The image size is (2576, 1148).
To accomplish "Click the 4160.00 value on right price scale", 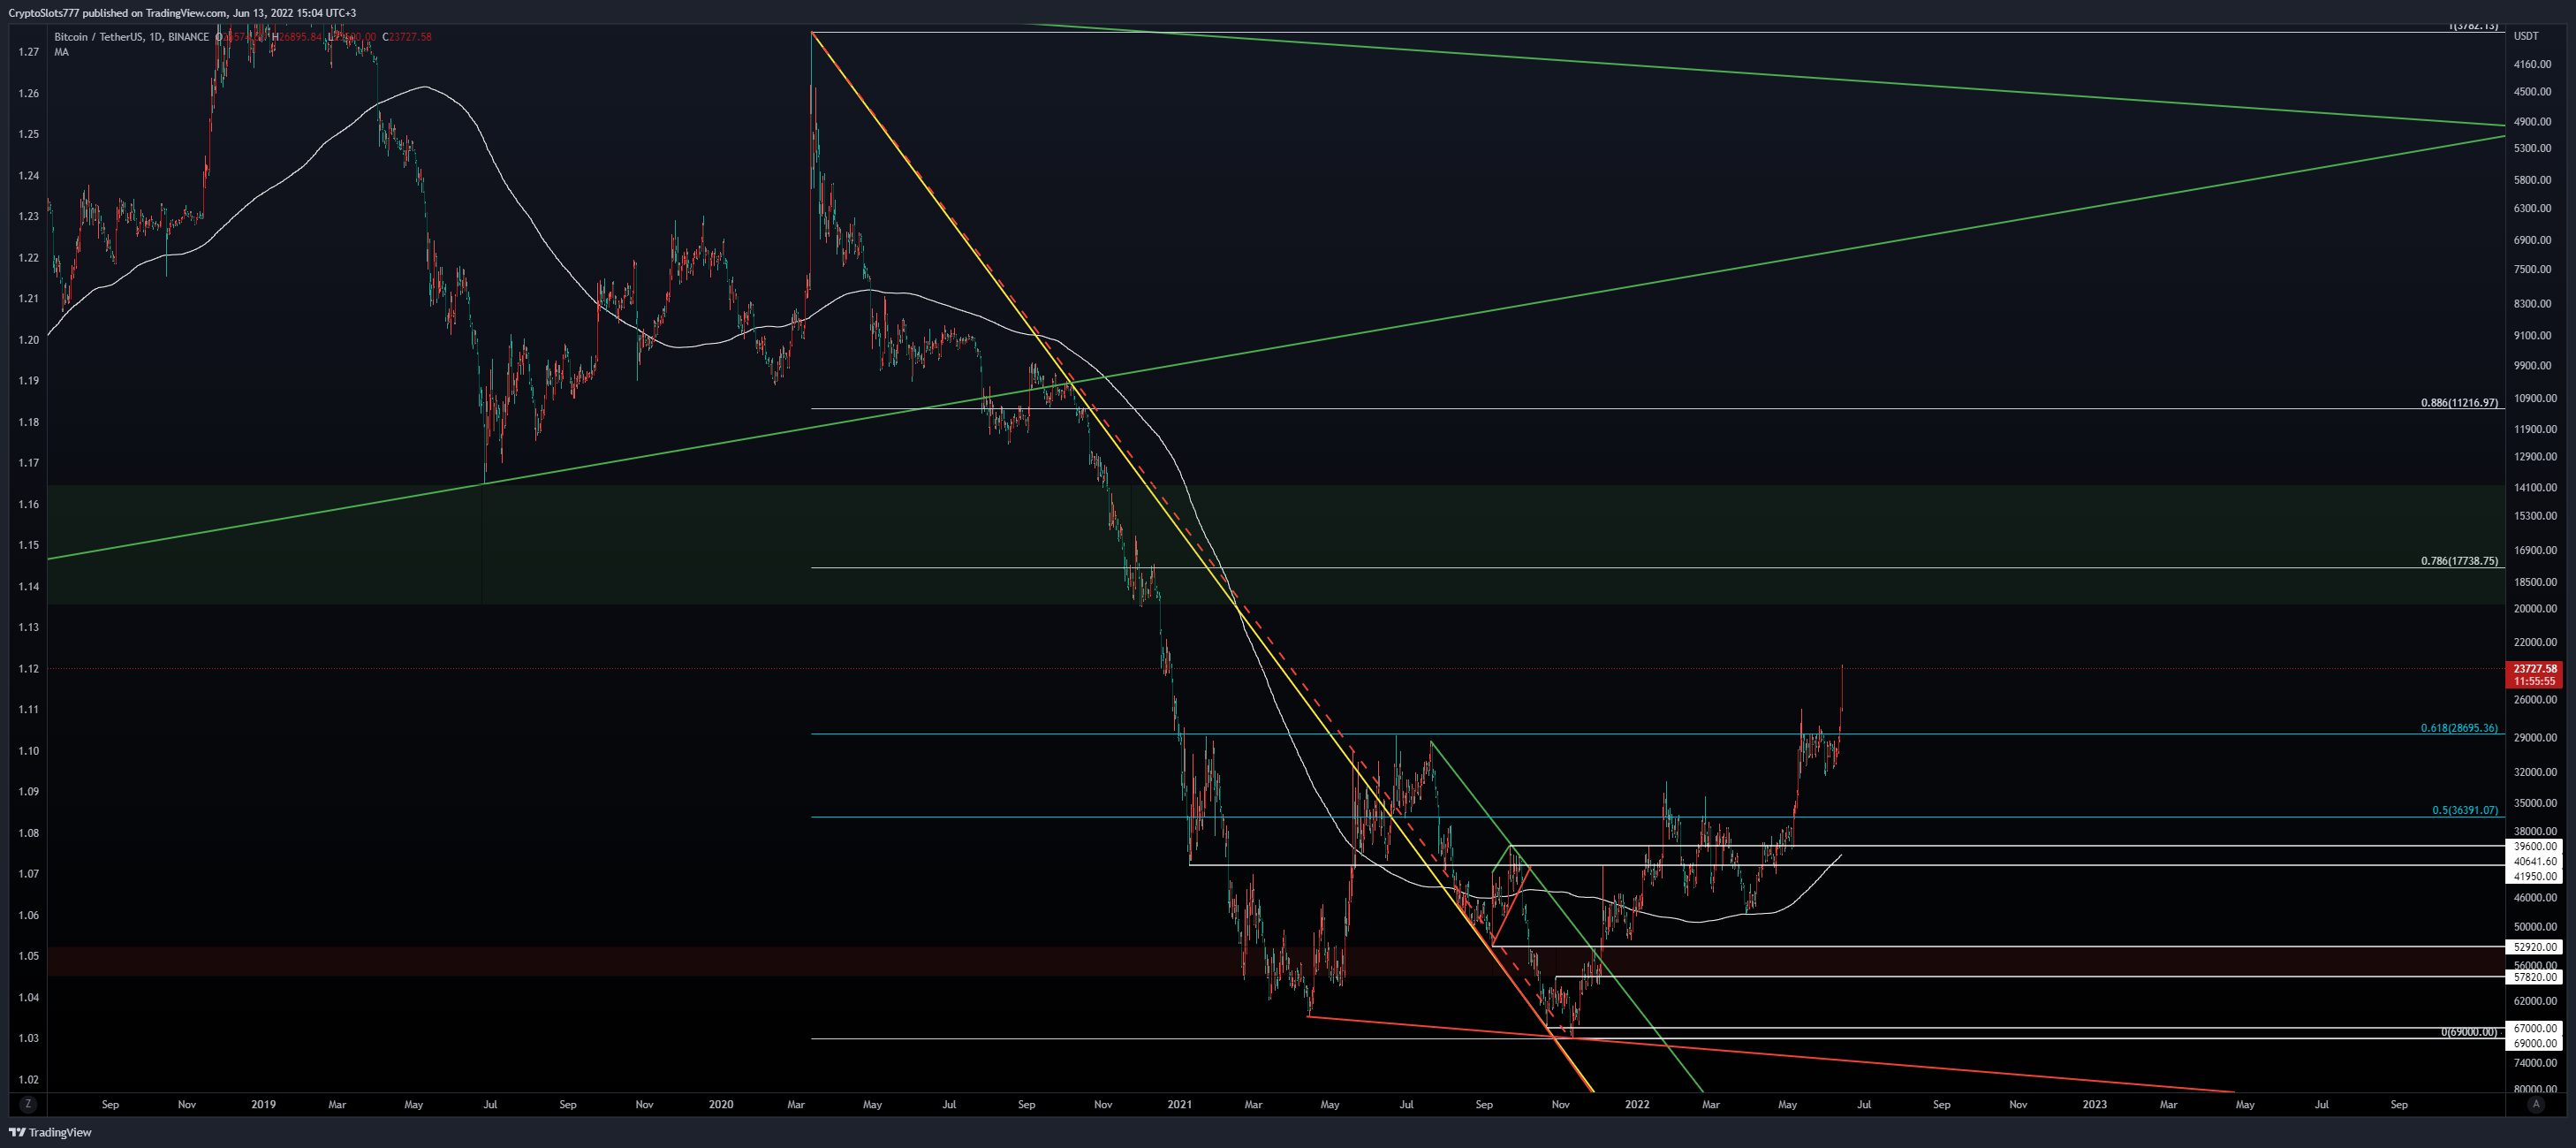I will pyautogui.click(x=2532, y=64).
